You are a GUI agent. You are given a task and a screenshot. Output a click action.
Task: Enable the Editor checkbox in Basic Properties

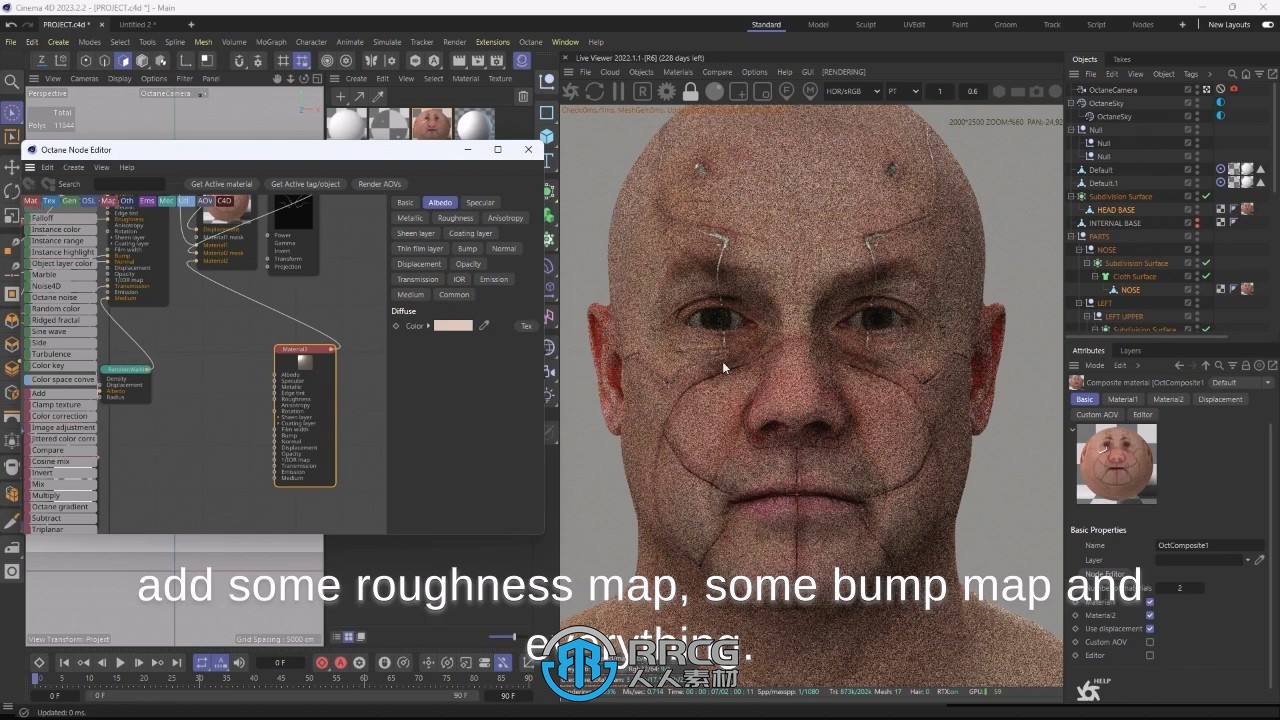1150,655
